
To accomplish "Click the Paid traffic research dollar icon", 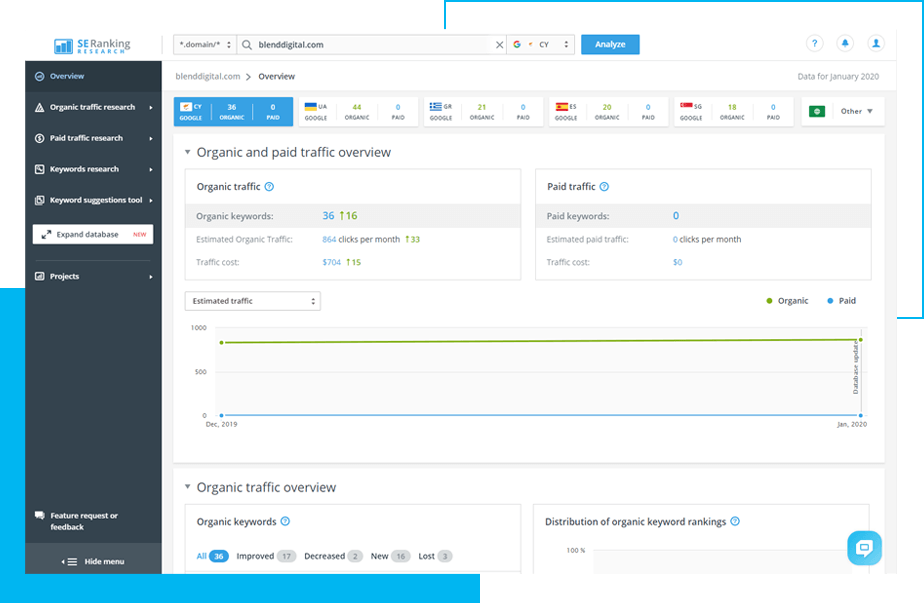I will [x=39, y=138].
